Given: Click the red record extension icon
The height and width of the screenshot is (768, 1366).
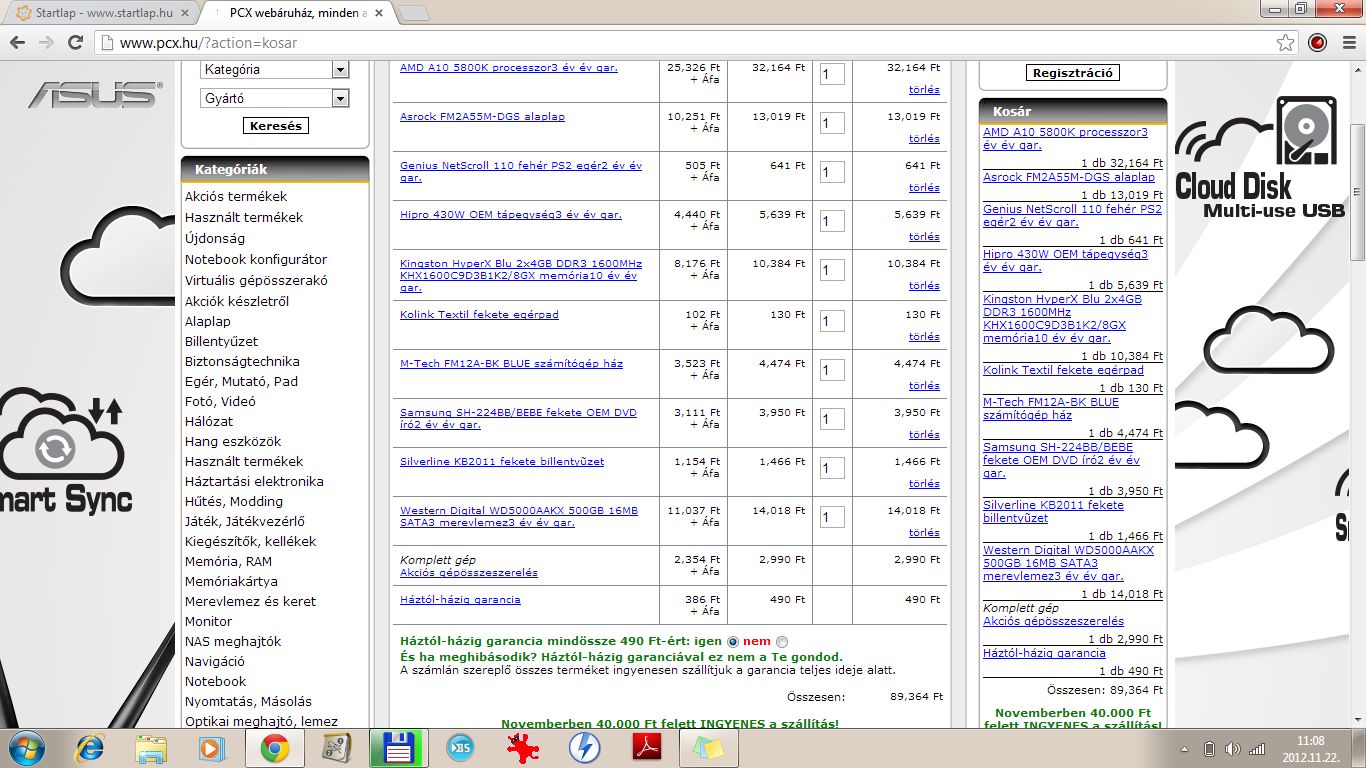Looking at the screenshot, I should (x=1318, y=43).
